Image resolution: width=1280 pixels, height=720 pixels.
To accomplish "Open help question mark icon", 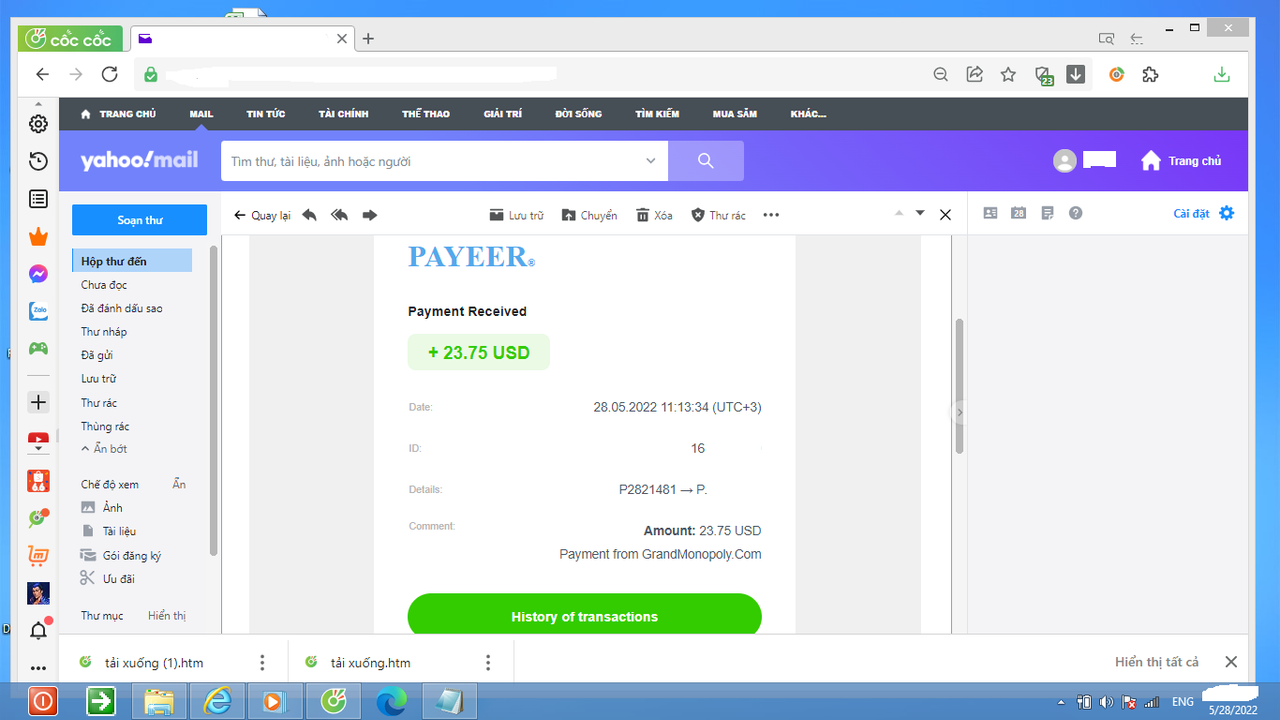I will tap(1075, 213).
